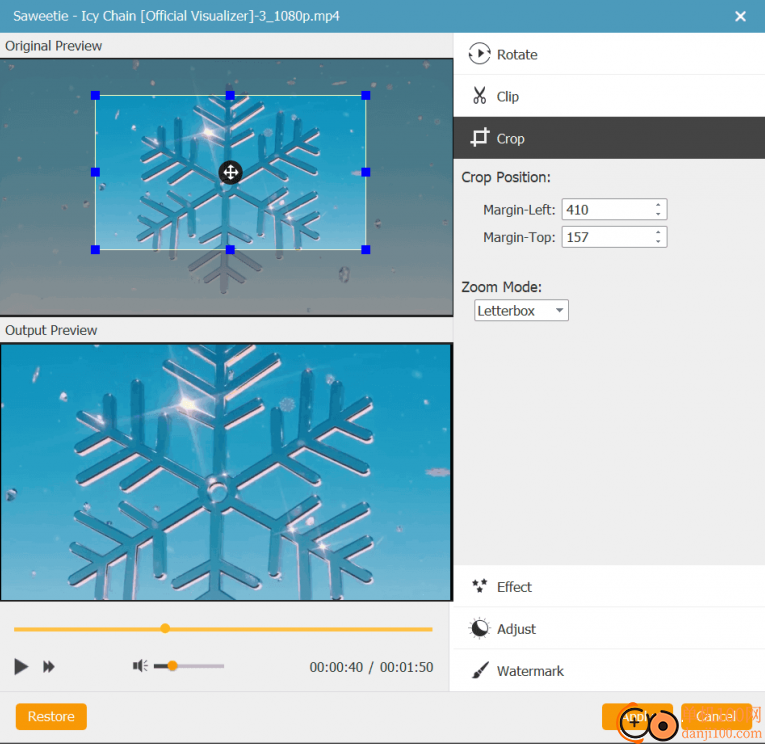Click the bottom-left crop handle
The width and height of the screenshot is (765, 744).
[x=95, y=249]
